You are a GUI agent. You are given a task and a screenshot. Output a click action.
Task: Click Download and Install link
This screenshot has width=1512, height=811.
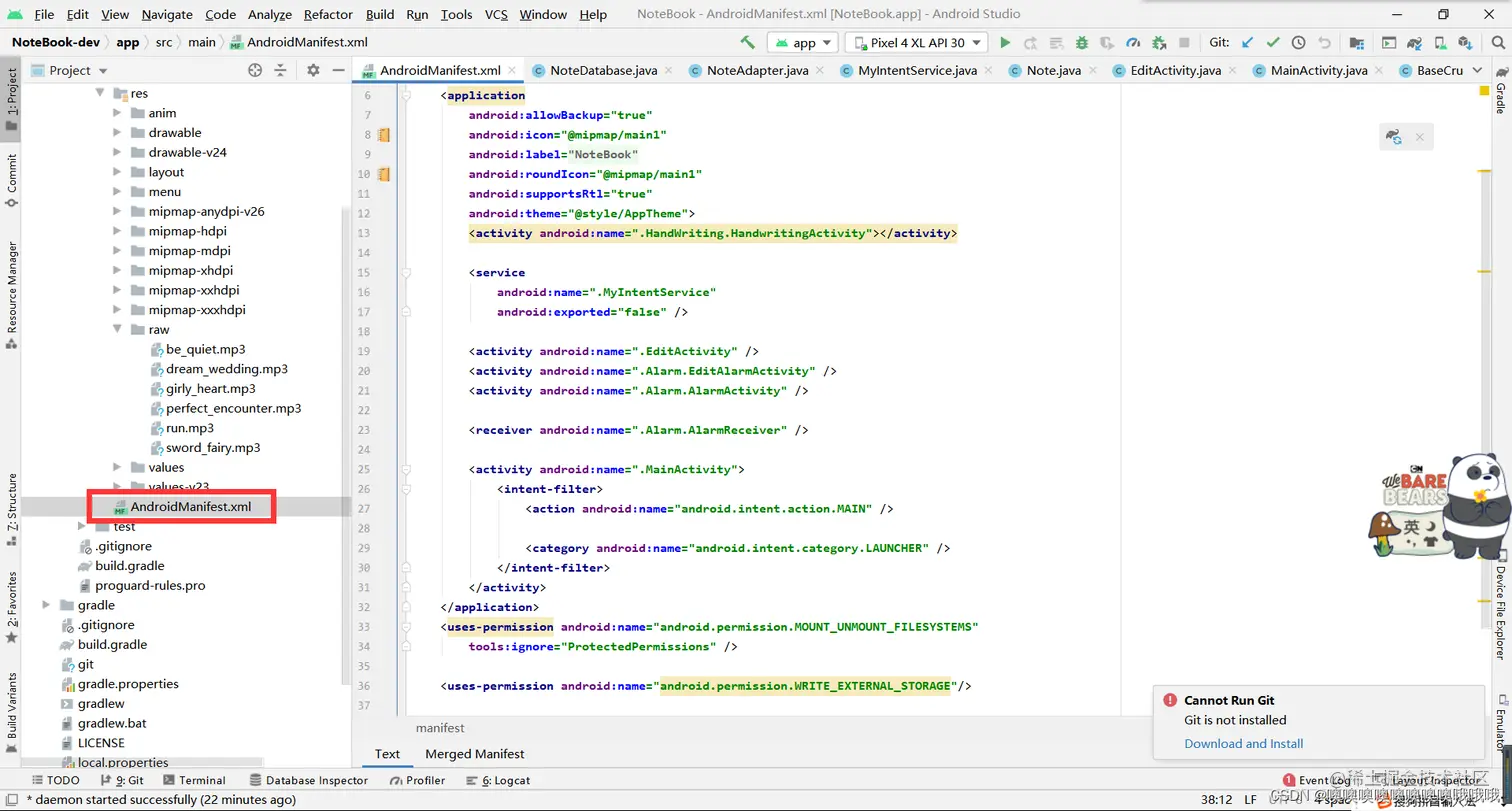[x=1243, y=743]
